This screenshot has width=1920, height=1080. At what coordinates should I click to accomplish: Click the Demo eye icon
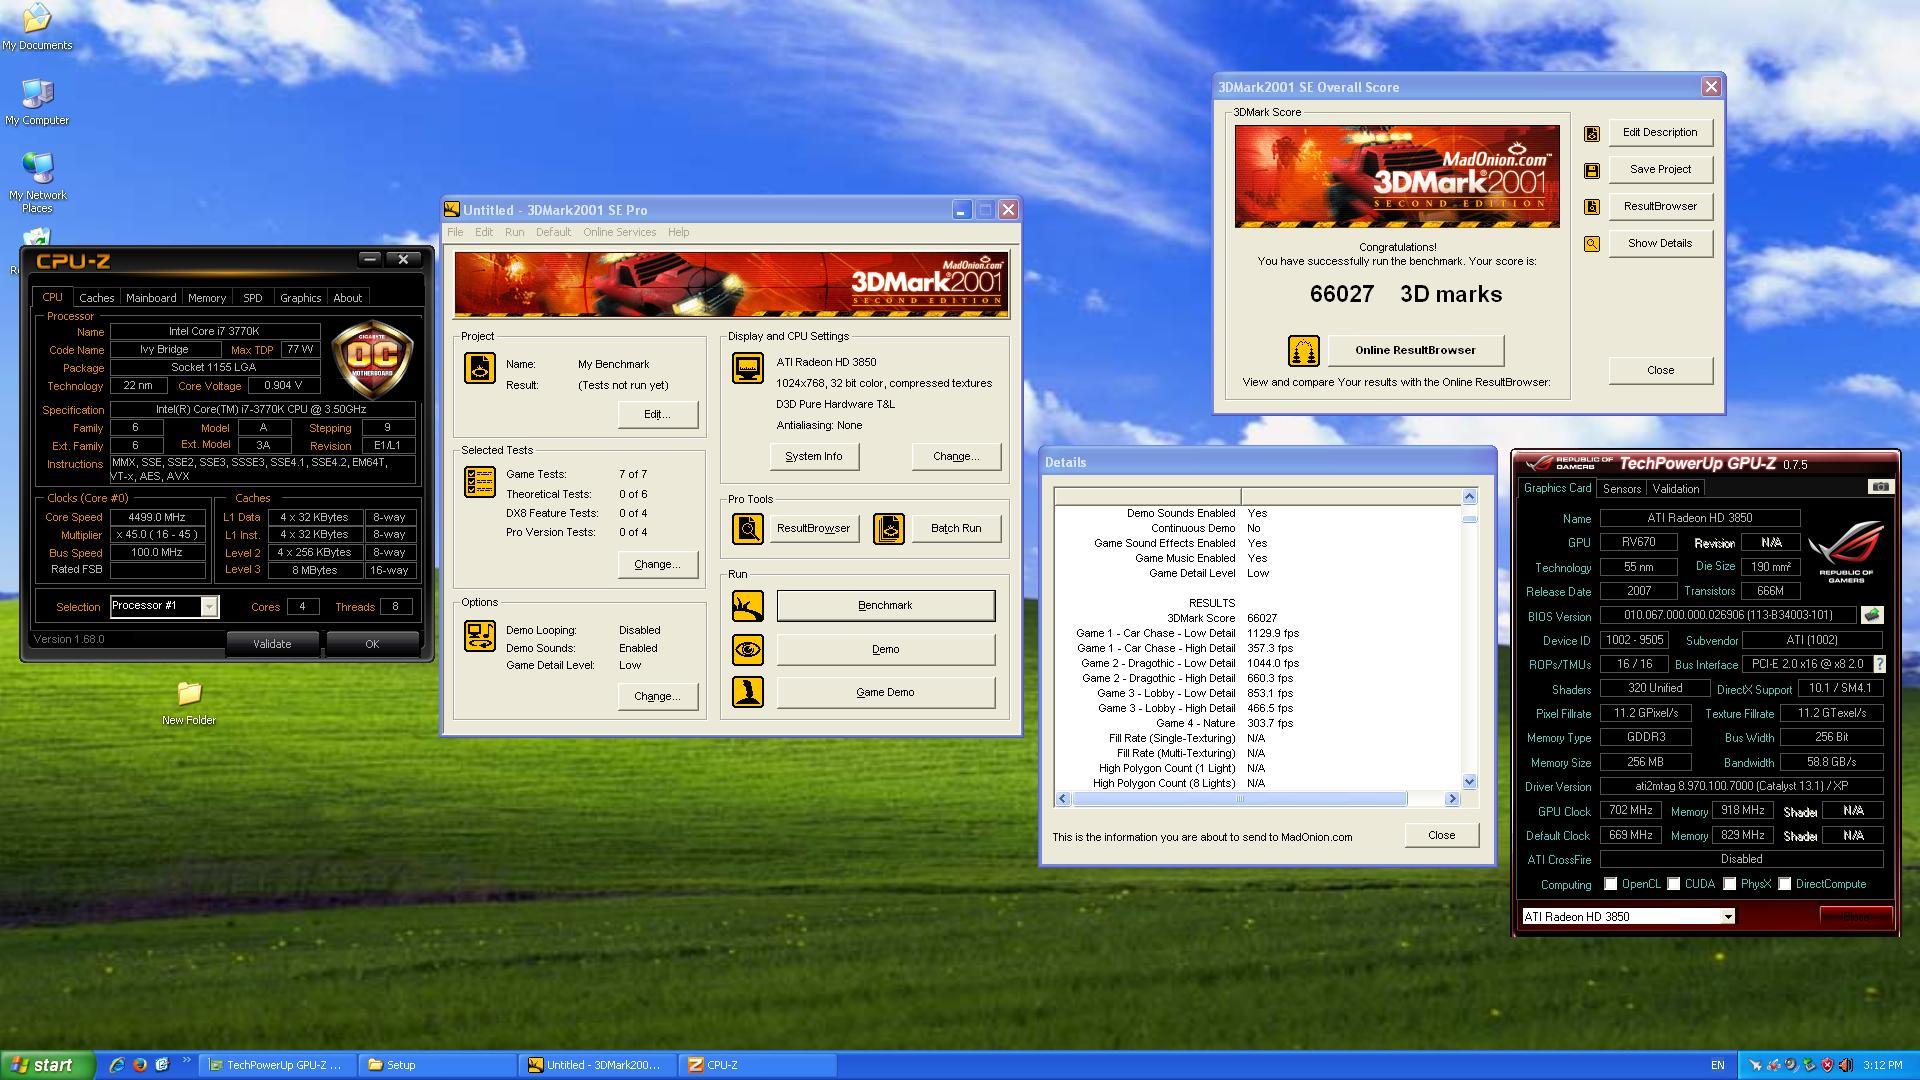(x=747, y=649)
